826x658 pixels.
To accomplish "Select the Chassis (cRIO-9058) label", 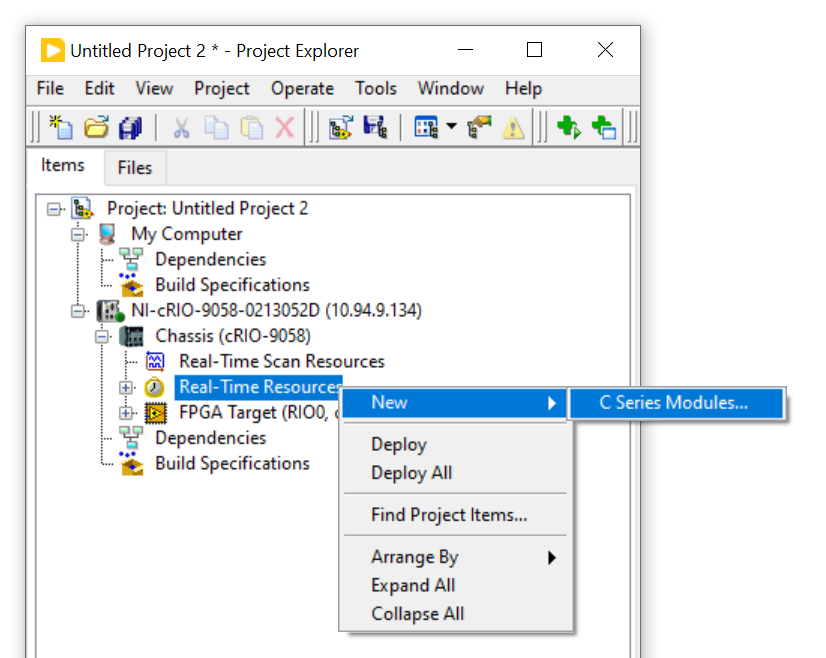I will (233, 336).
